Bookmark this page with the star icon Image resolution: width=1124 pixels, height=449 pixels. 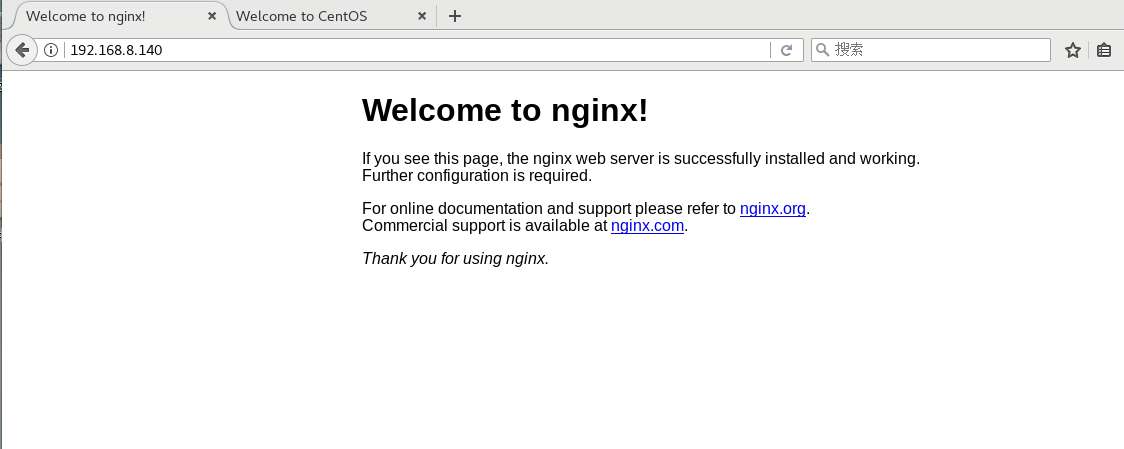coord(1072,49)
